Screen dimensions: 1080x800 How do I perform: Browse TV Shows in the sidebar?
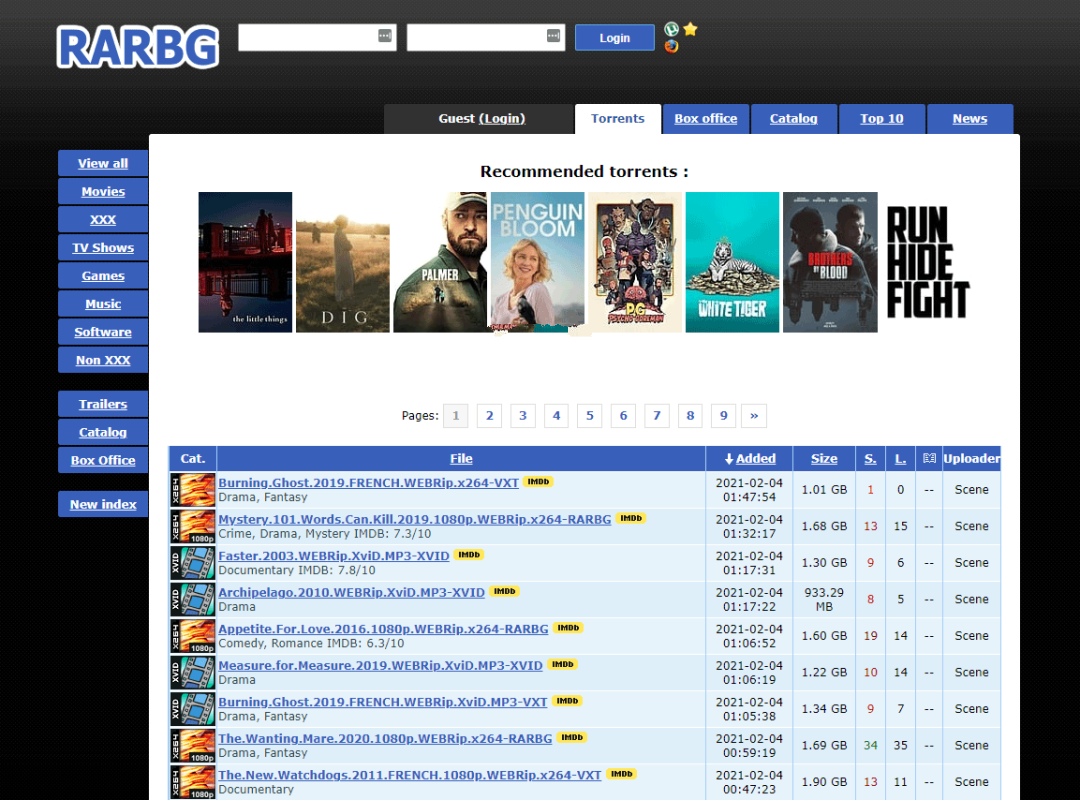(103, 247)
